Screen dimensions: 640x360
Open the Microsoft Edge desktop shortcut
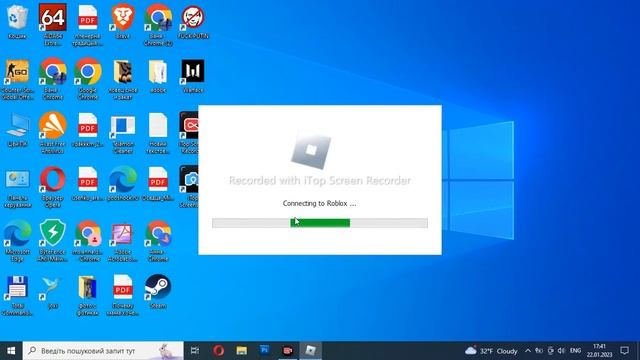coord(17,241)
